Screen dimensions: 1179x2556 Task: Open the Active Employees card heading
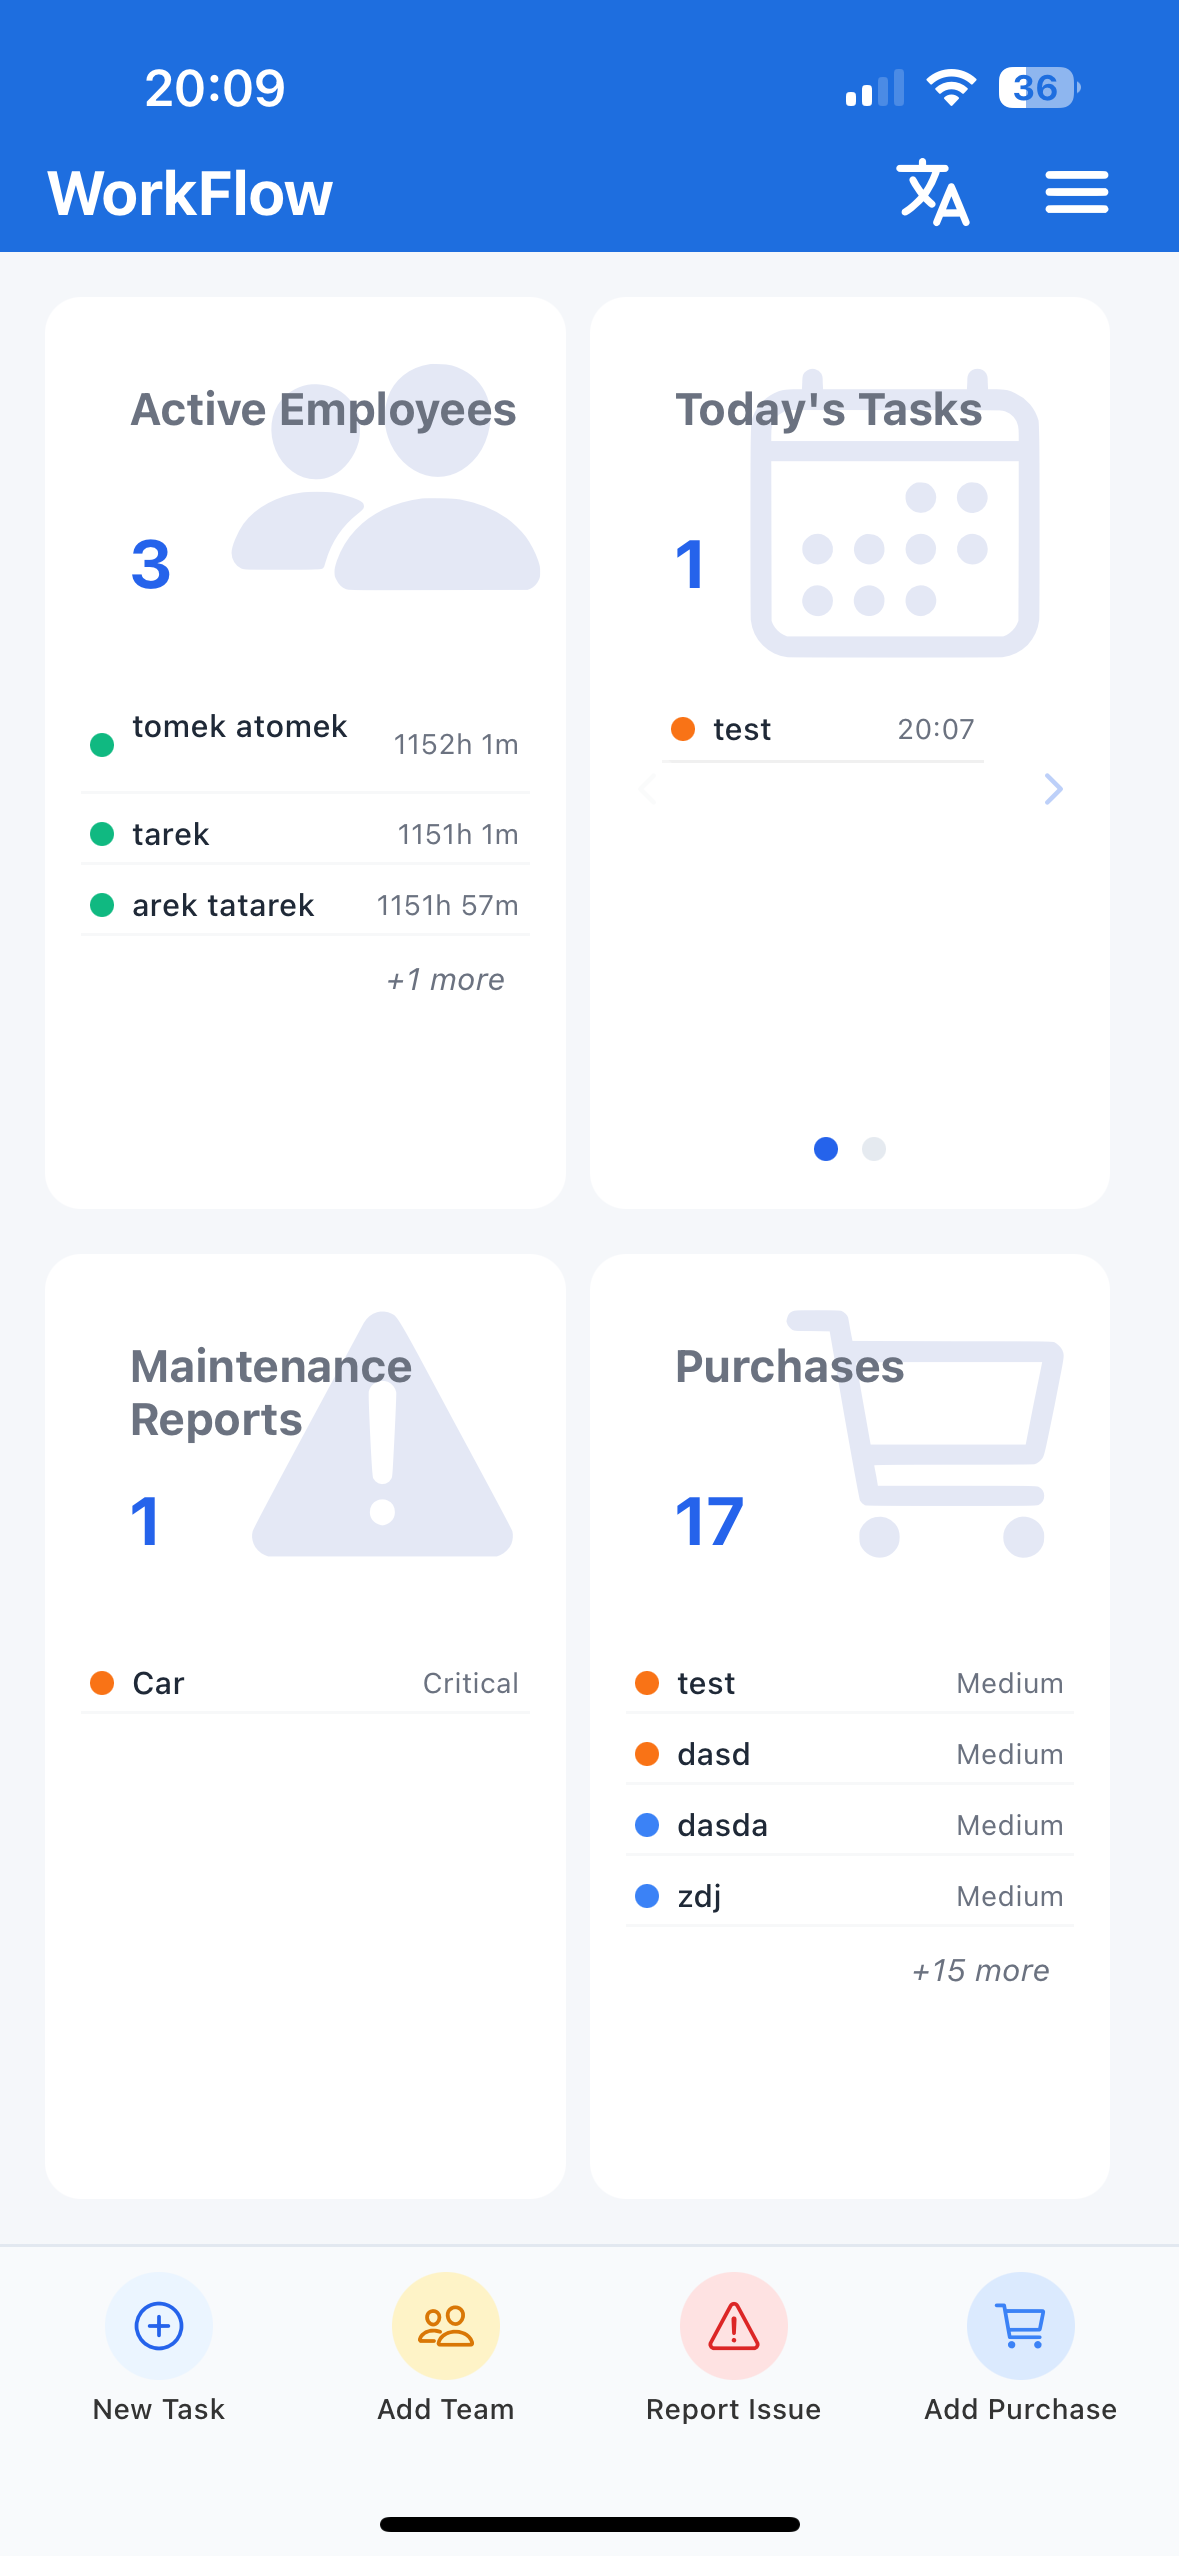(x=323, y=410)
